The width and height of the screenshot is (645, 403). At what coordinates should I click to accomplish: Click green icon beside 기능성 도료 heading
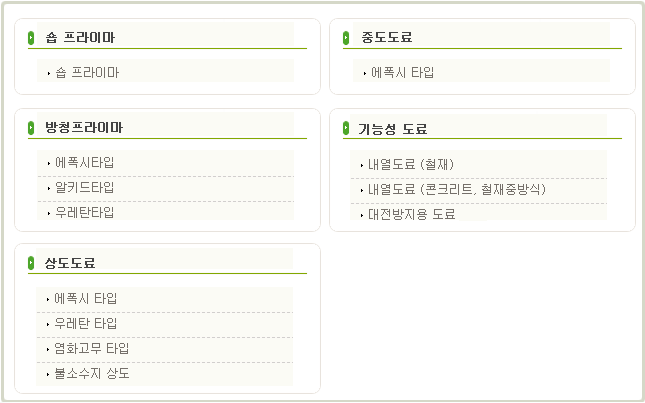pyautogui.click(x=346, y=128)
